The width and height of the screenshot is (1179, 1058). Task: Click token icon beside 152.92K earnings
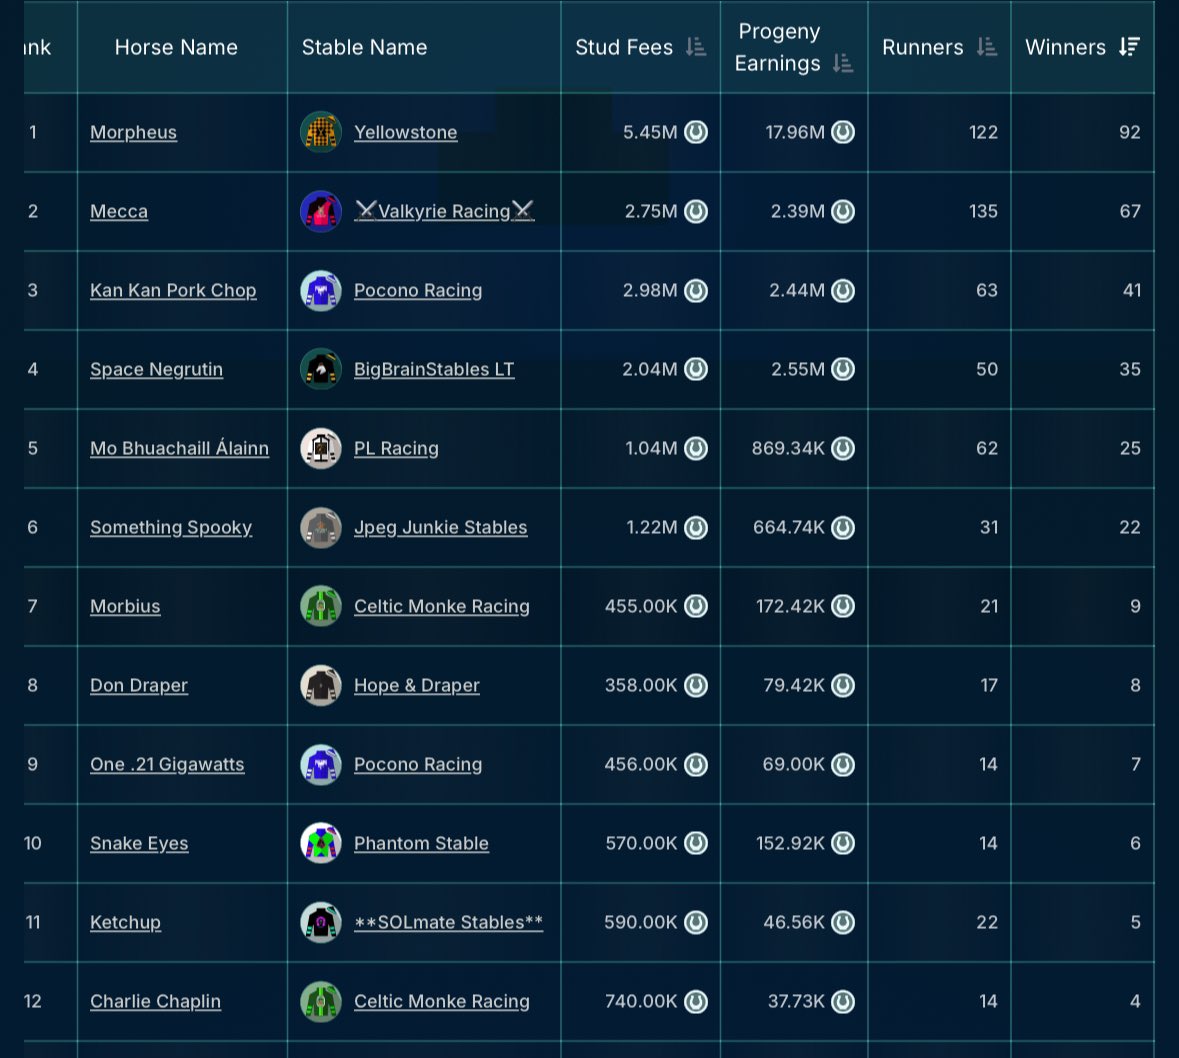pyautogui.click(x=843, y=843)
